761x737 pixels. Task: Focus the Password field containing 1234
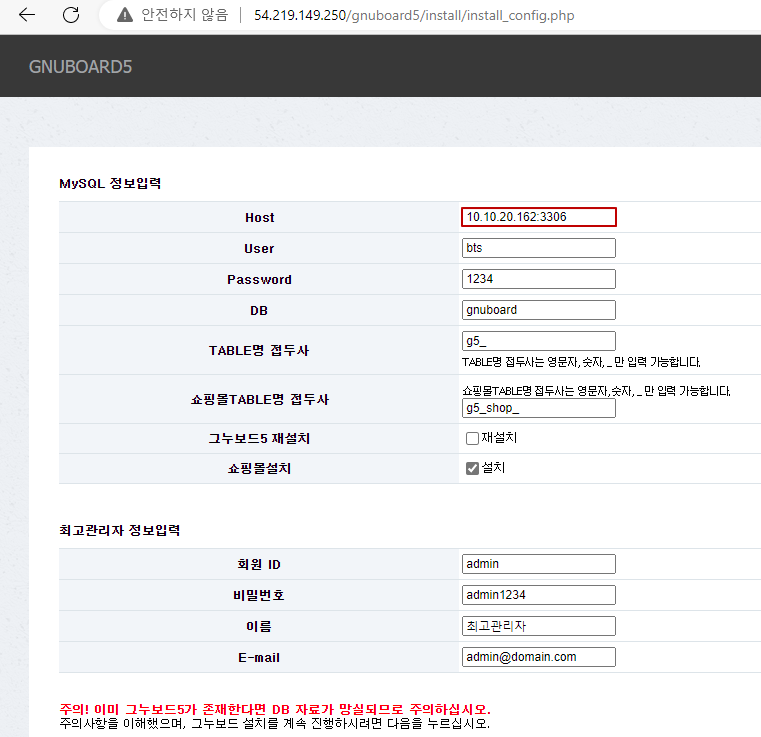pos(539,279)
